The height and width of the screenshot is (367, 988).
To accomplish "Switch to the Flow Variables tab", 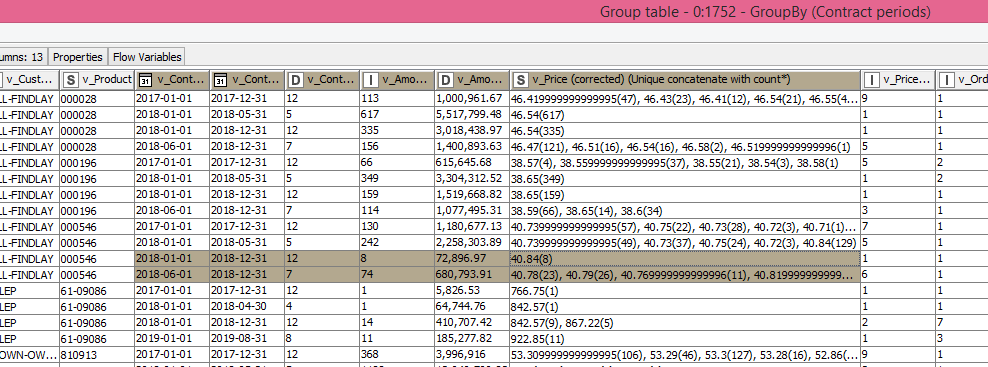I will [x=147, y=57].
